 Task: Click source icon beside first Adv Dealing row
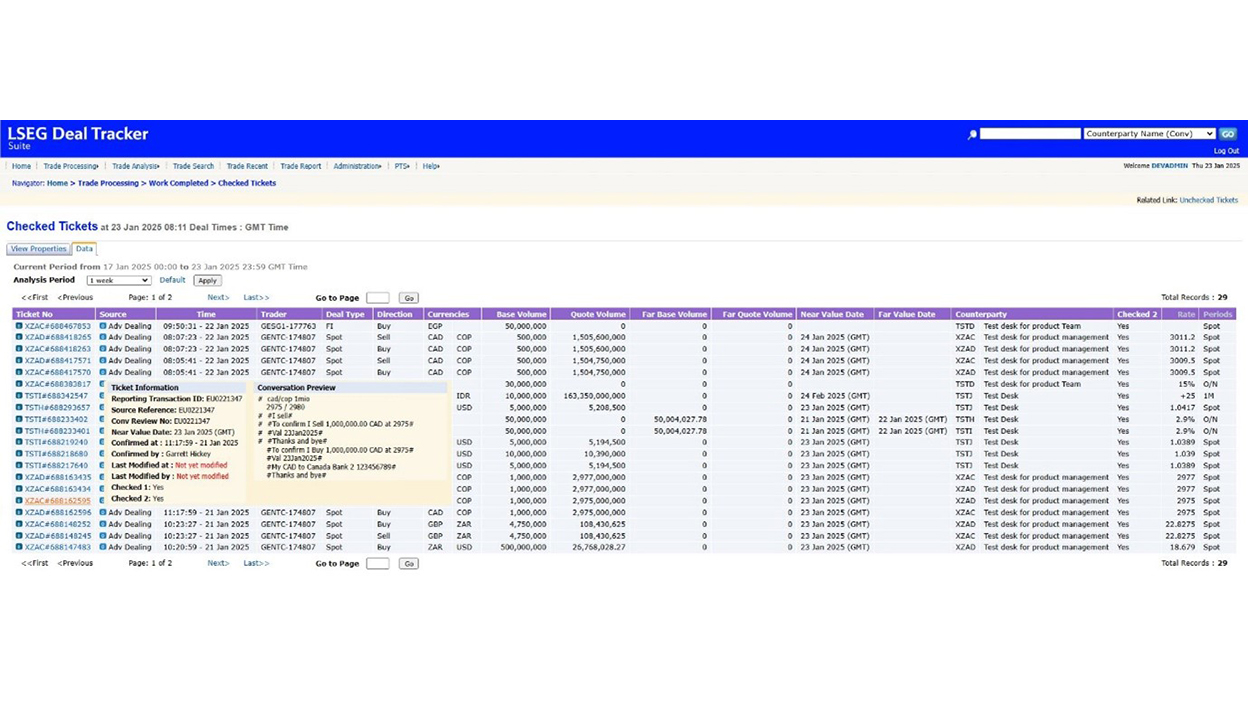click(x=103, y=326)
